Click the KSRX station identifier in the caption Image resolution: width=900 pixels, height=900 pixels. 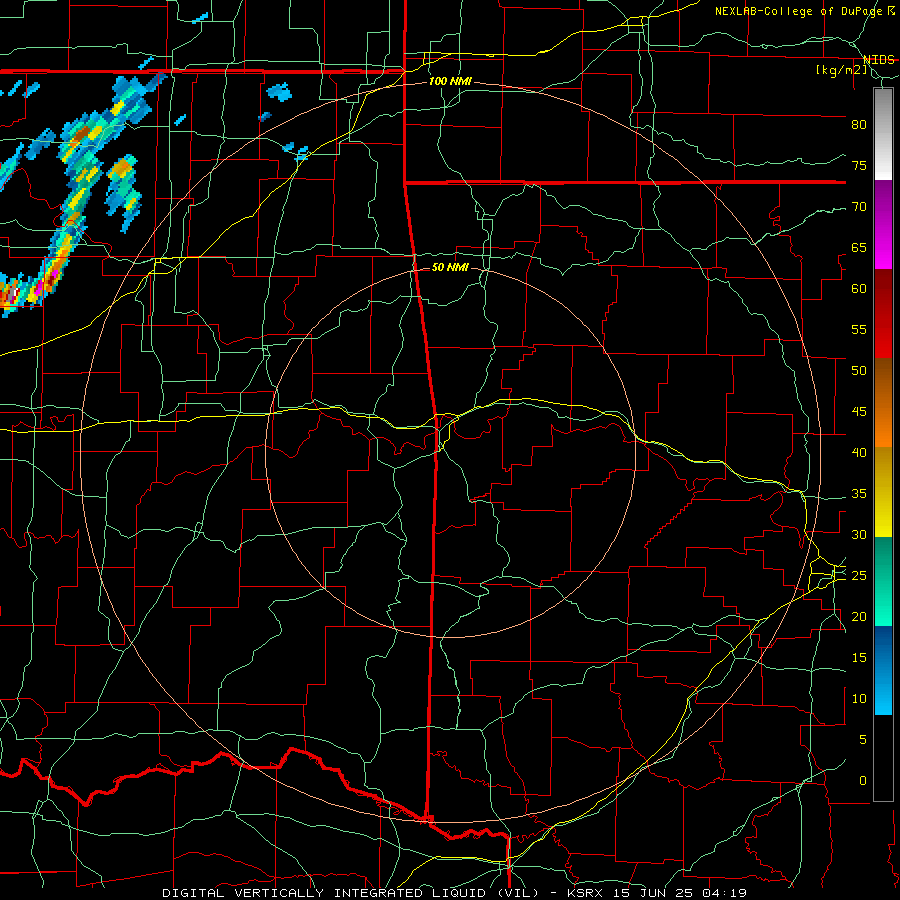click(584, 893)
